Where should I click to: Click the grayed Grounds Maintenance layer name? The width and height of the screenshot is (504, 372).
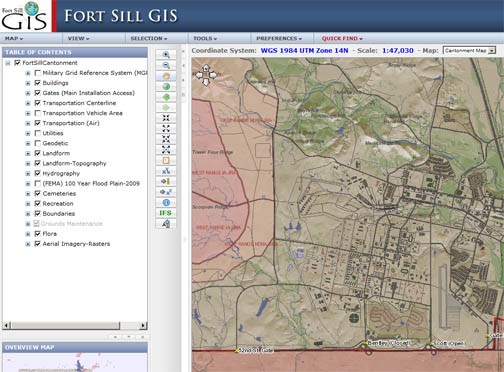pyautogui.click(x=72, y=223)
